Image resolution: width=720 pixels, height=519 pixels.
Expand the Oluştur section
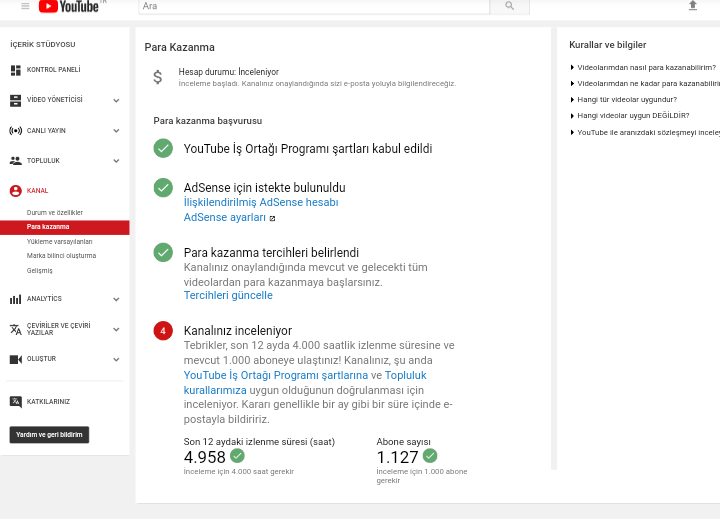116,359
